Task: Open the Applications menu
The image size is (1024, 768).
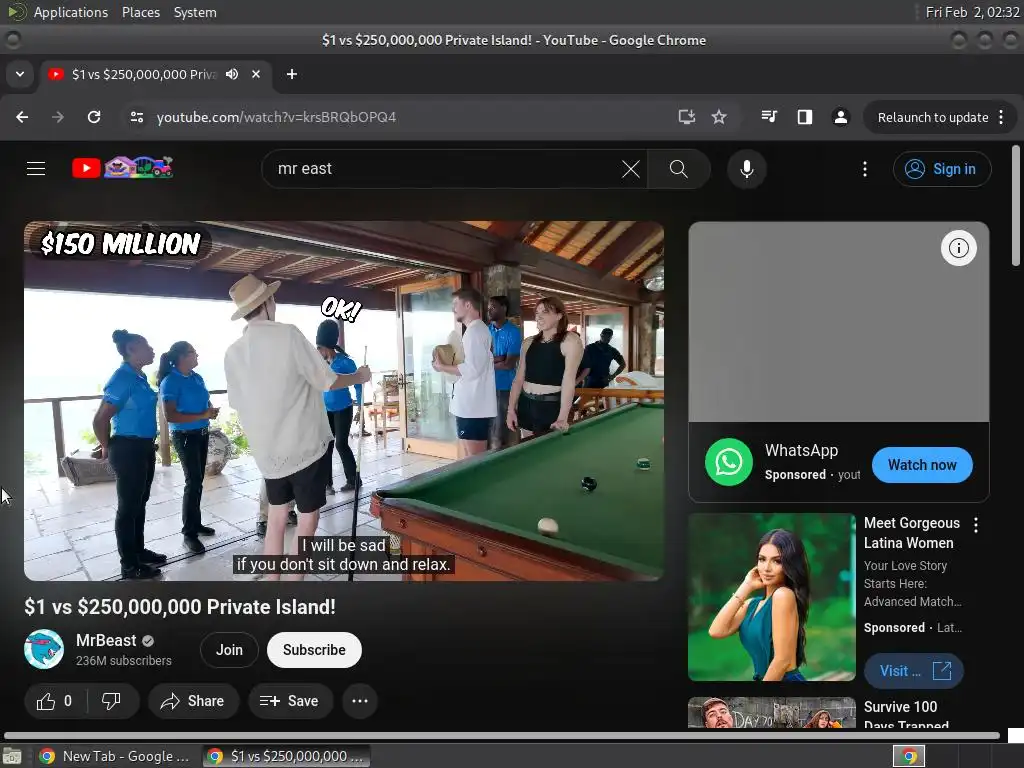Action: (71, 12)
